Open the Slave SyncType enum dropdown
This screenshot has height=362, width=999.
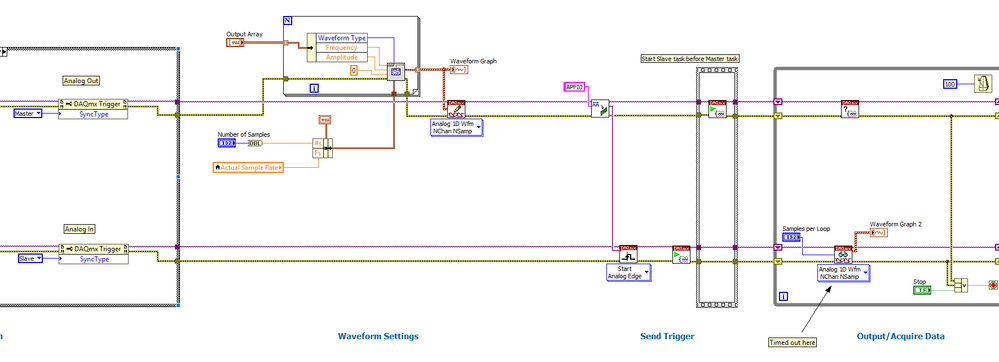(x=30, y=259)
